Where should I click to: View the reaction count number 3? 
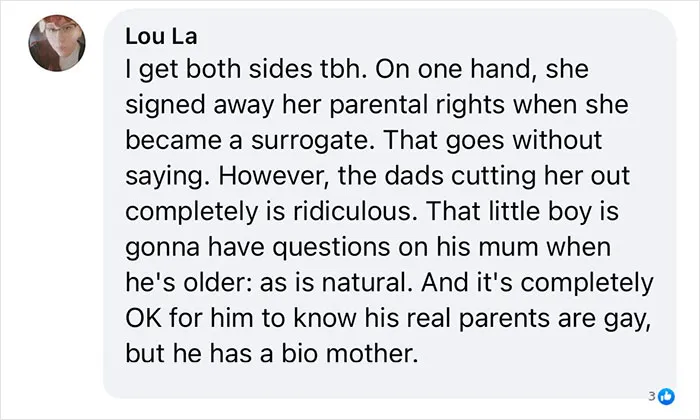pyautogui.click(x=652, y=396)
